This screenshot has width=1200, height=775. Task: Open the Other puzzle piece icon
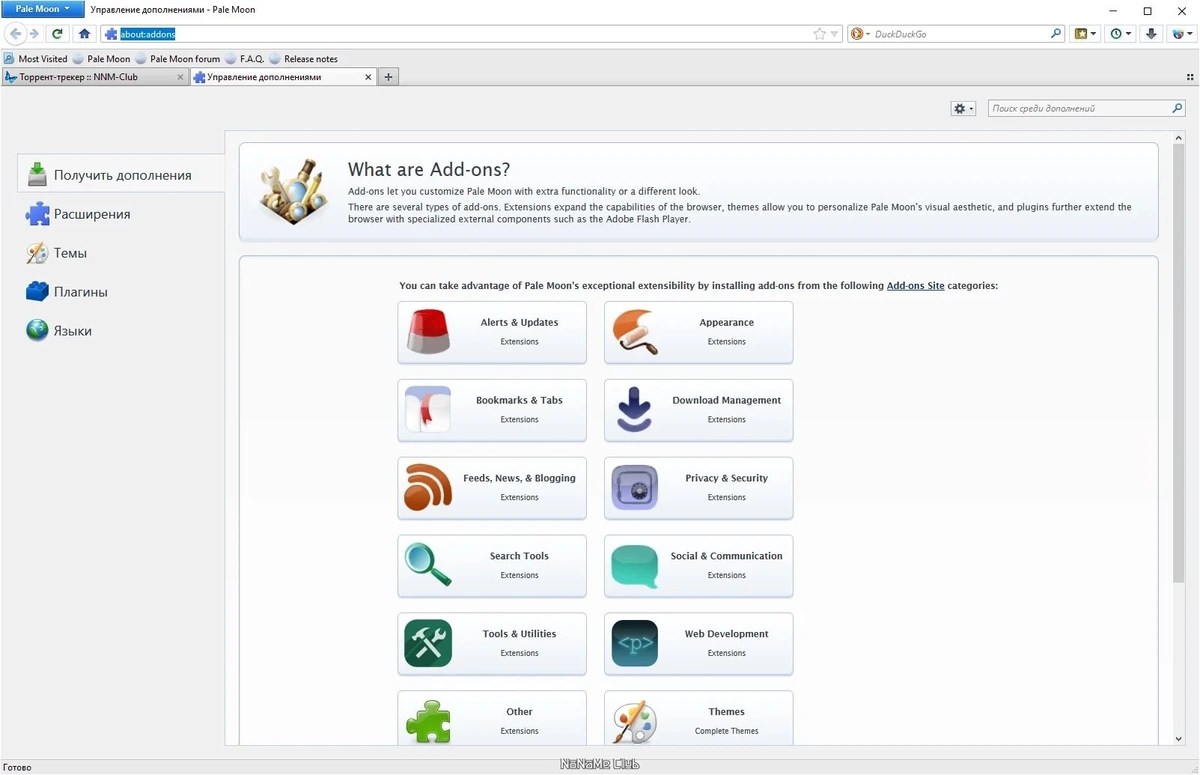point(428,721)
